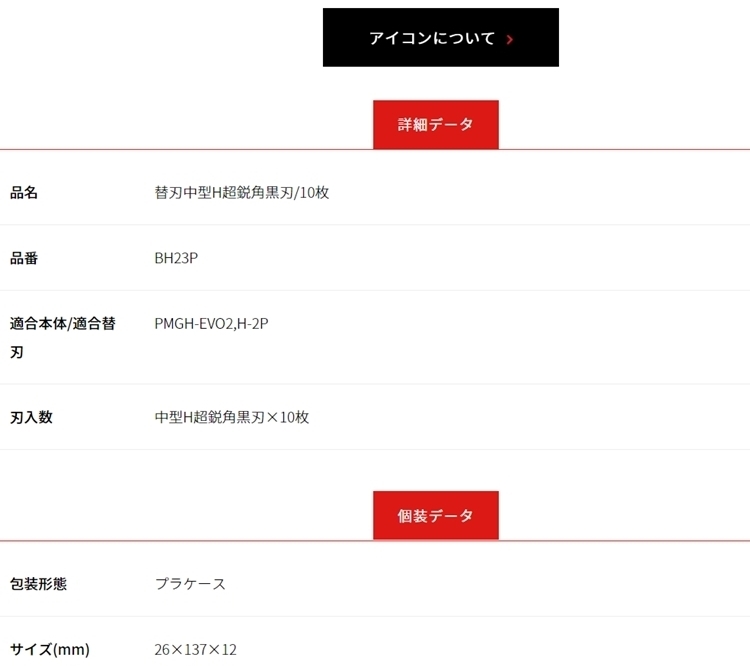Click the red chevron arrow beside アイコンについて
The height and width of the screenshot is (666, 750).
[510, 40]
